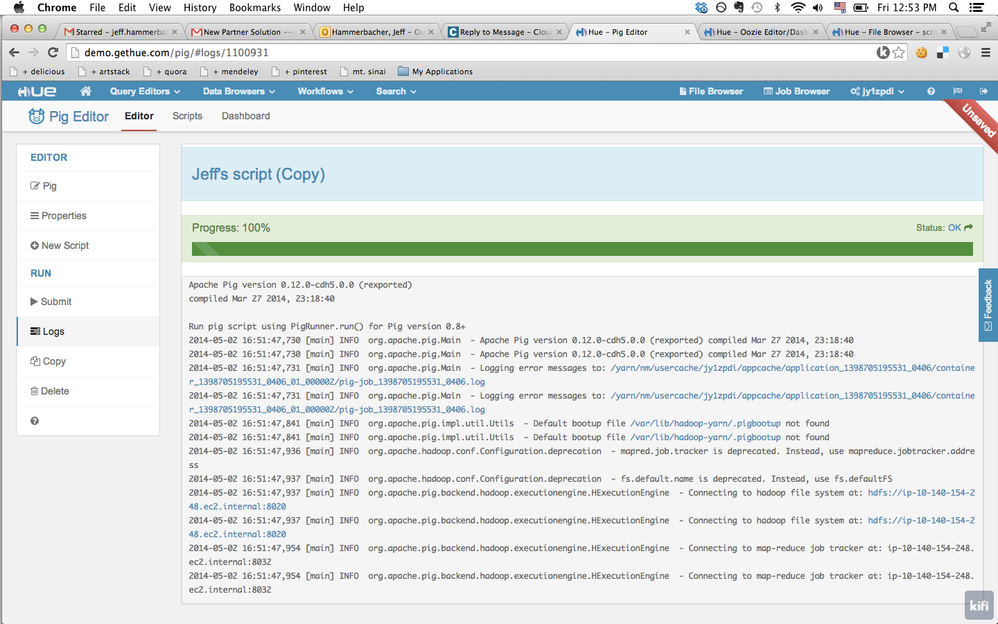
Task: Open the History menu
Action: tap(200, 8)
